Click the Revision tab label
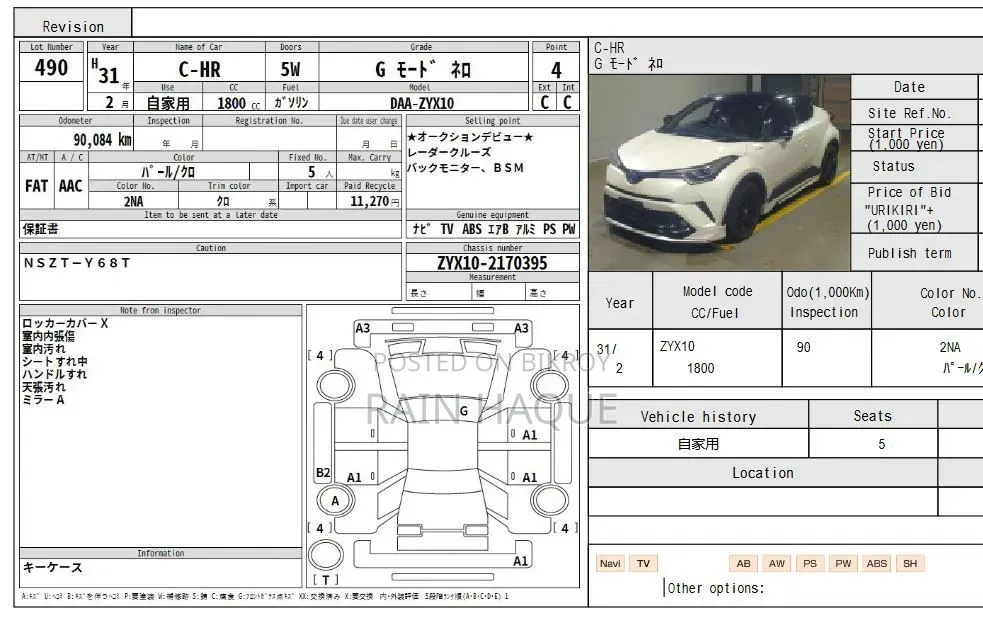This screenshot has height=626, width=983. [73, 26]
